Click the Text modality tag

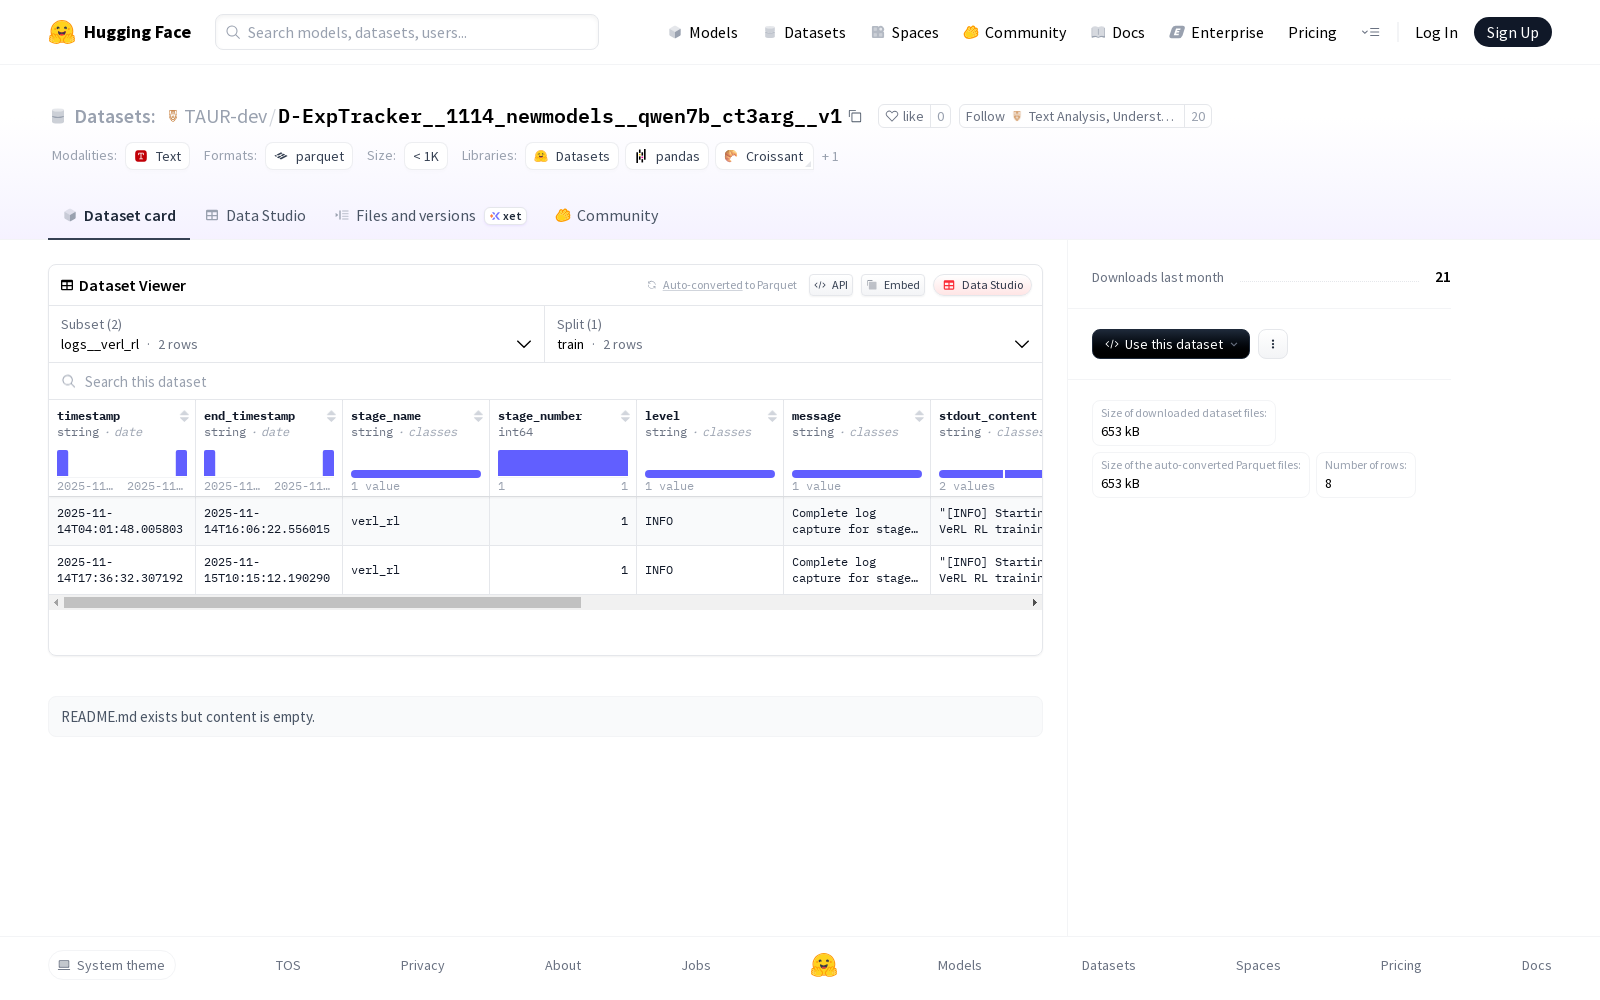coord(158,156)
